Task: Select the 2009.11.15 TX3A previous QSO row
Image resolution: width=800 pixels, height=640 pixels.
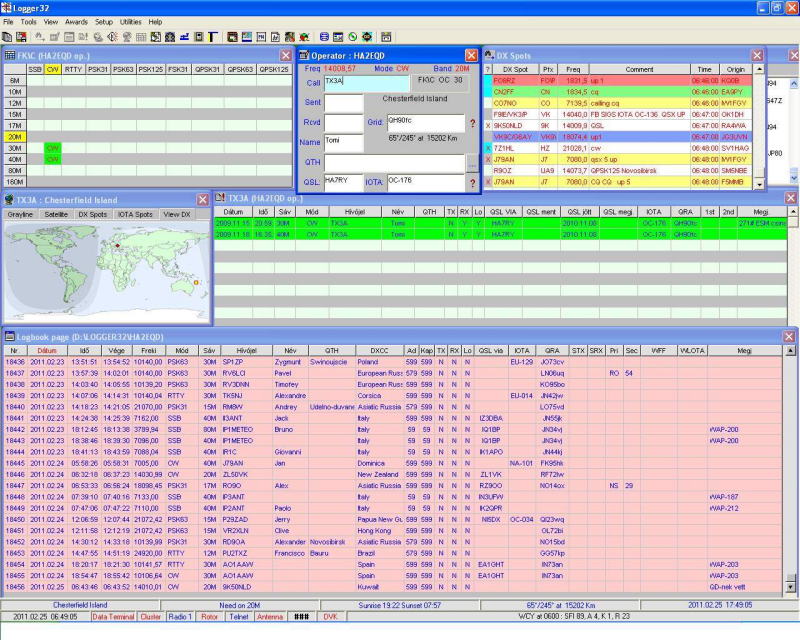Action: [501, 223]
